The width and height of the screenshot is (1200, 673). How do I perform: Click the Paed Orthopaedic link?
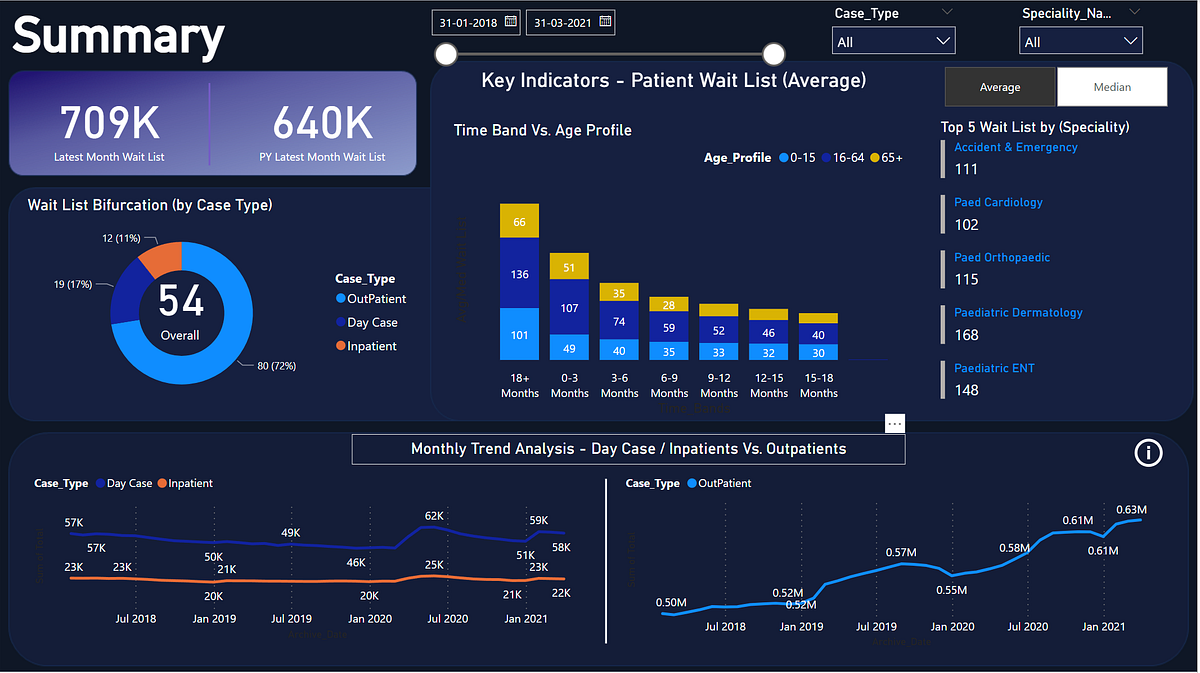click(x=1001, y=257)
